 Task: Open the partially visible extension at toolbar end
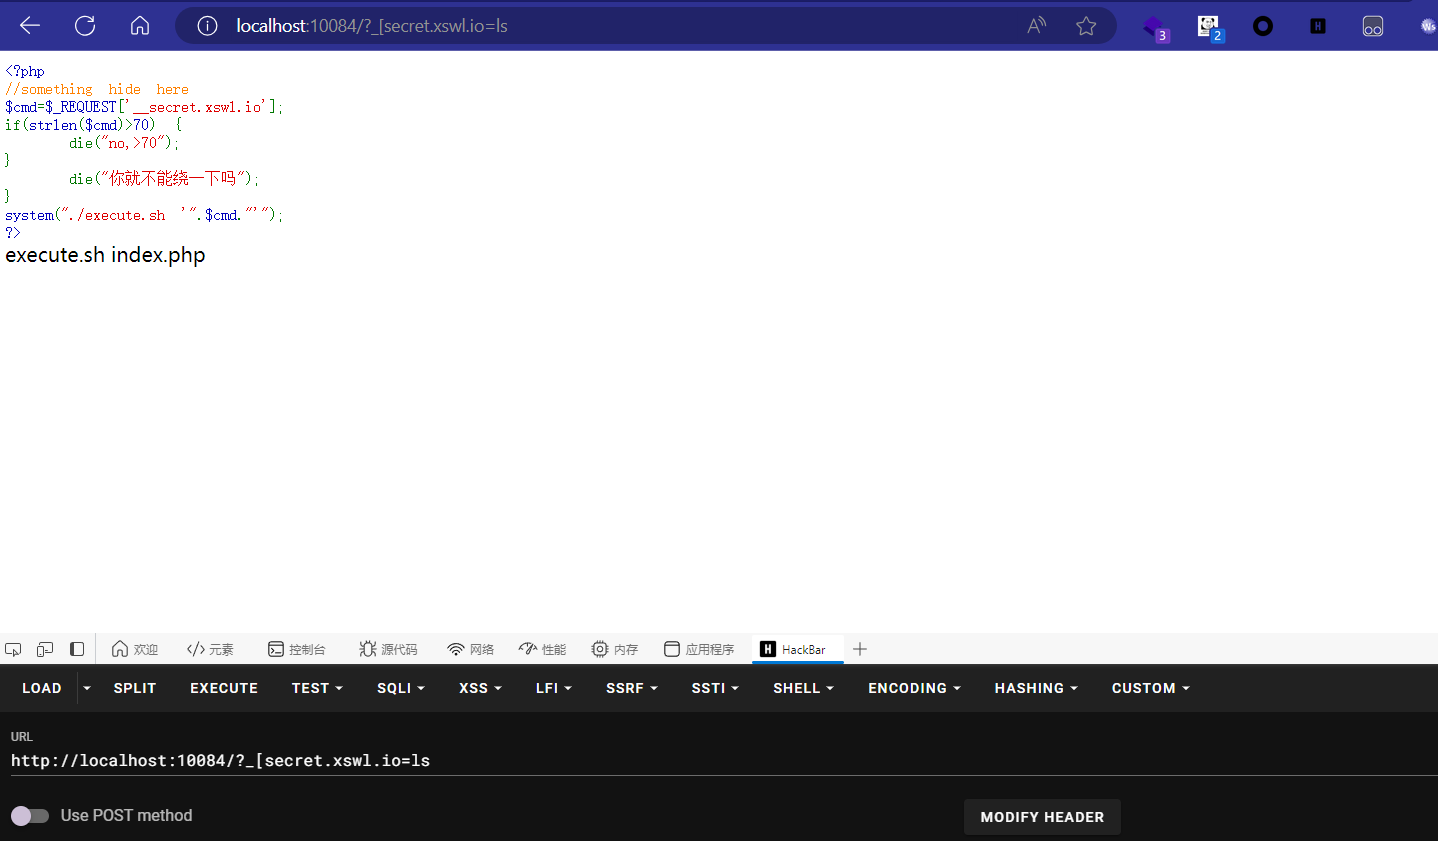point(1428,26)
